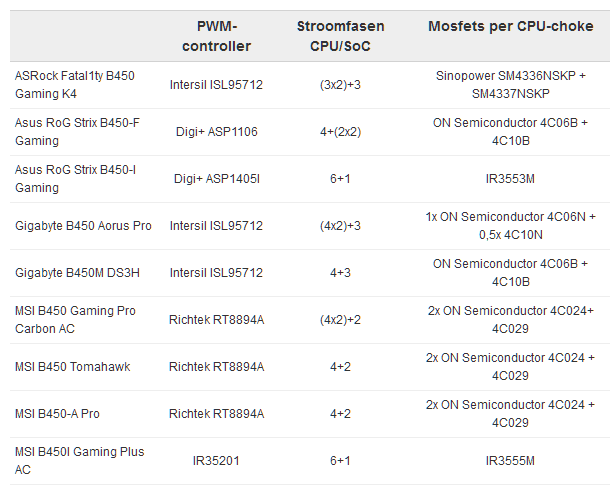
Task: Click the Digi+ ASP1405I controller cell
Action: click(x=216, y=179)
